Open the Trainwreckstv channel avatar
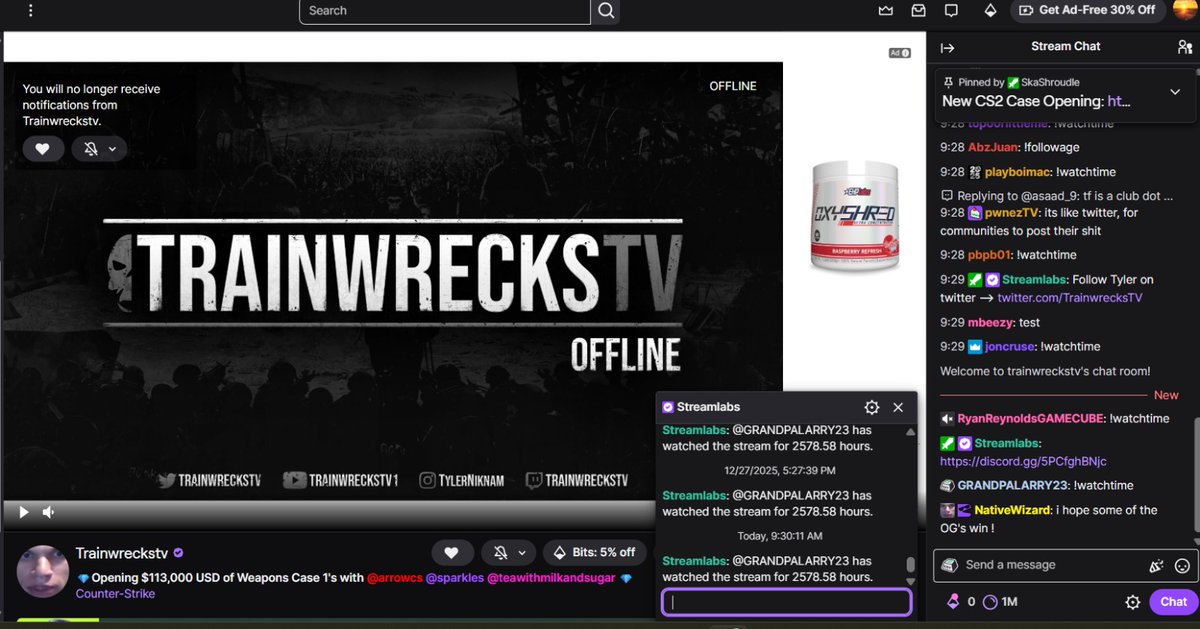Image resolution: width=1200 pixels, height=629 pixels. (x=41, y=572)
